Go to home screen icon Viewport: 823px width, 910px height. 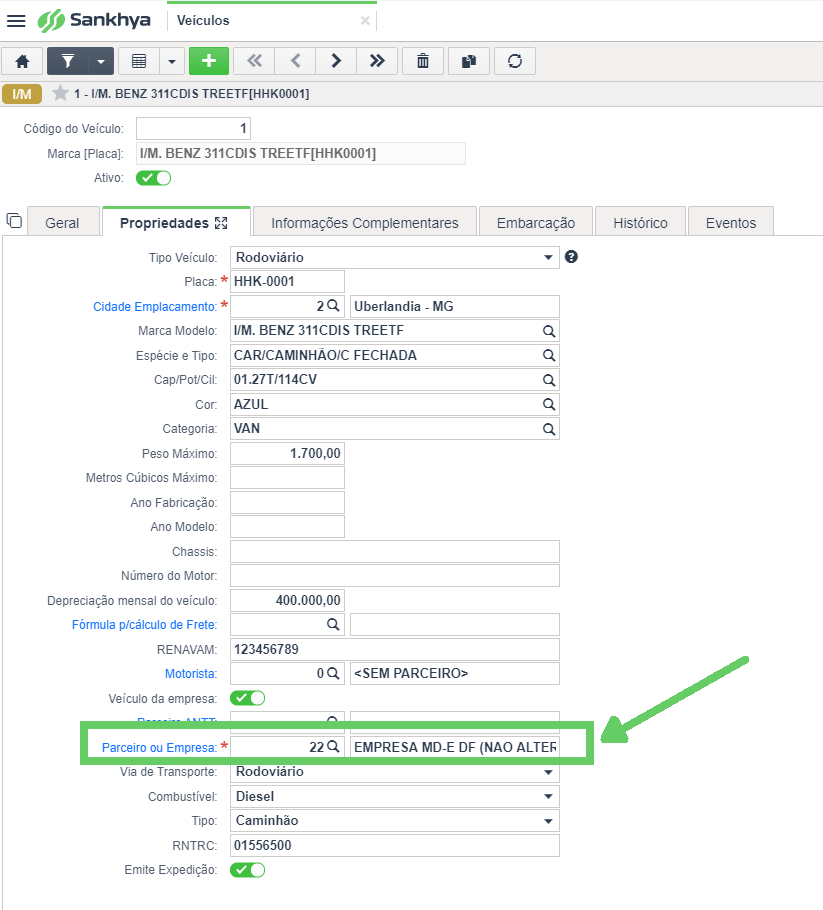[22, 61]
